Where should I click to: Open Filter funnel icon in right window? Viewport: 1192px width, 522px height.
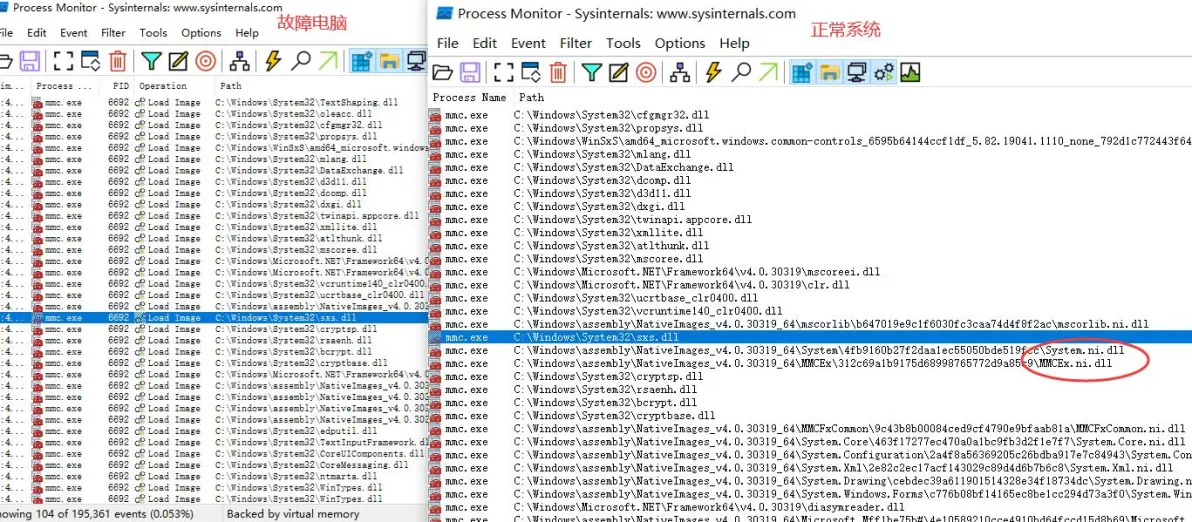point(592,72)
